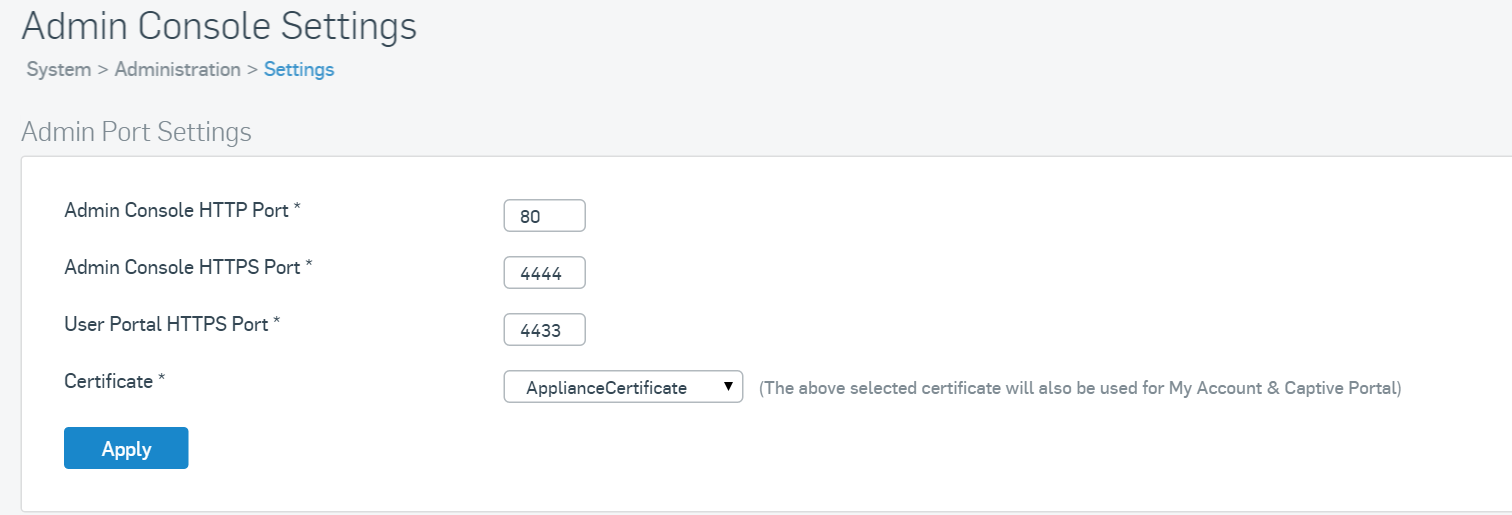Click the Admin Console HTTPS Port label
The width and height of the screenshot is (1512, 515).
182,268
